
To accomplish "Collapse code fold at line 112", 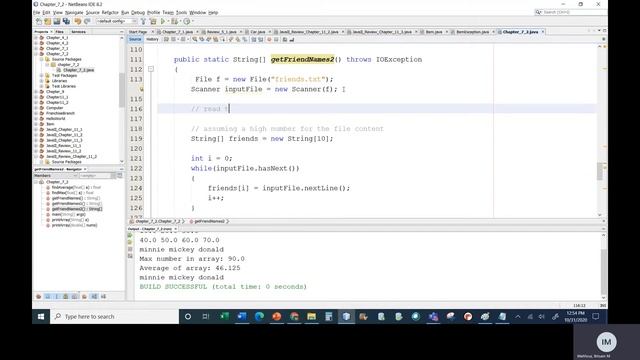I will (151, 69).
